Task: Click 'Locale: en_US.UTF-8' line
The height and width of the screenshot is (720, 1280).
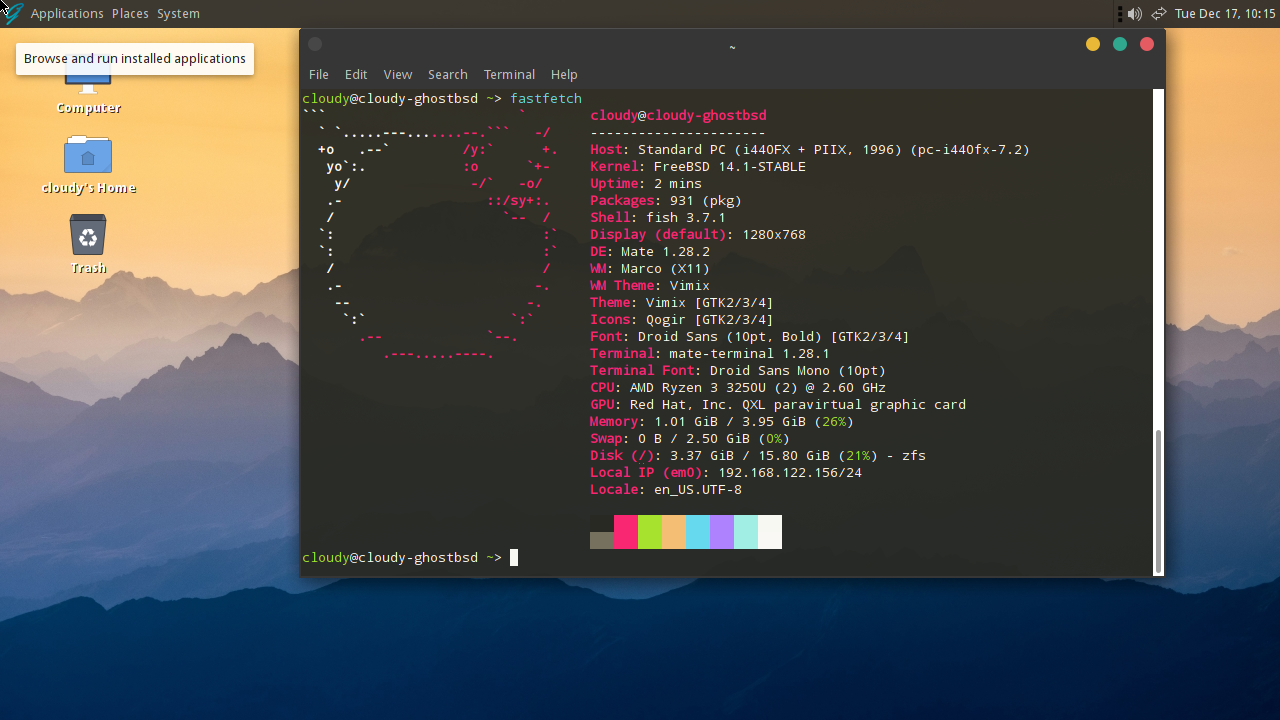Action: [666, 489]
